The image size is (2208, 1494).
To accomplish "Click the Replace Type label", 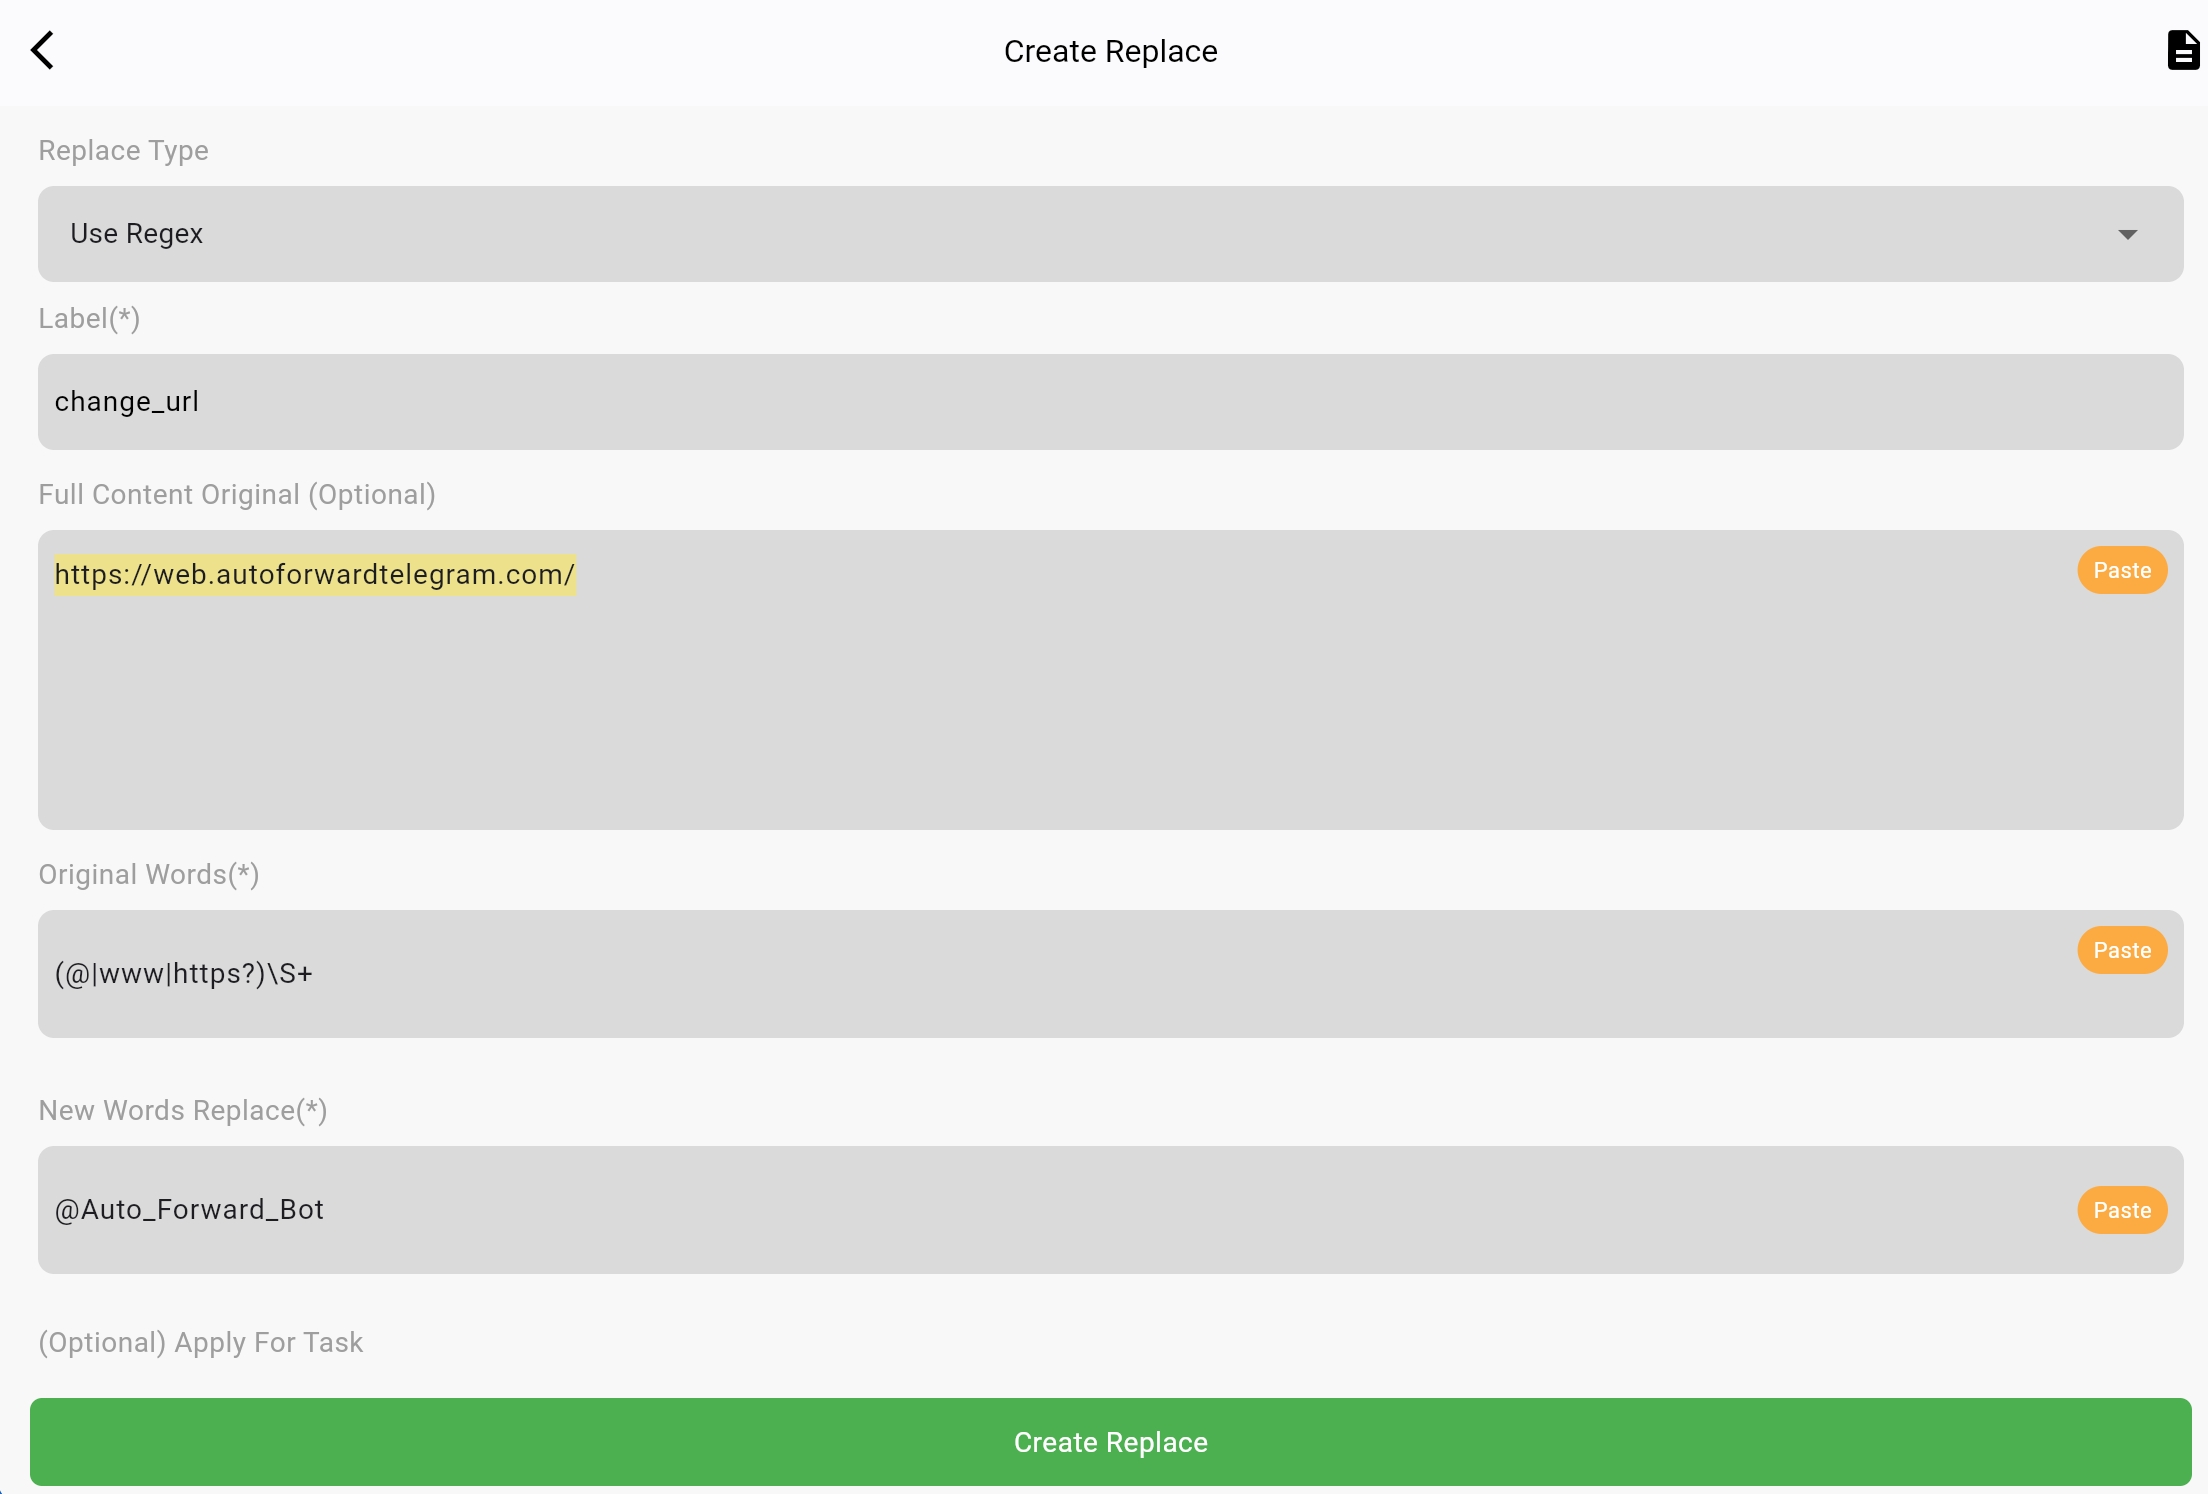I will coord(123,150).
